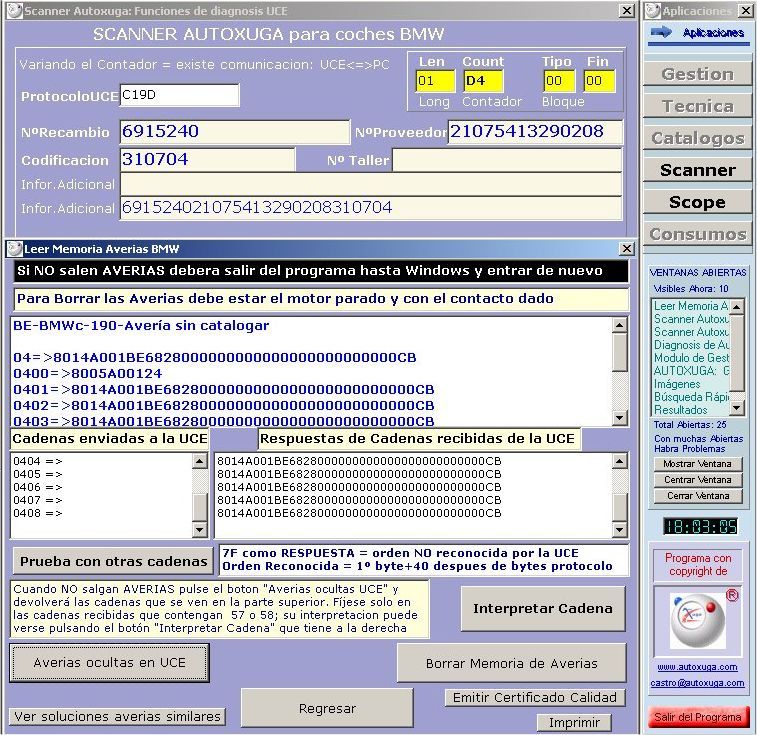
Task: Open the Catalogos section
Action: click(x=697, y=138)
